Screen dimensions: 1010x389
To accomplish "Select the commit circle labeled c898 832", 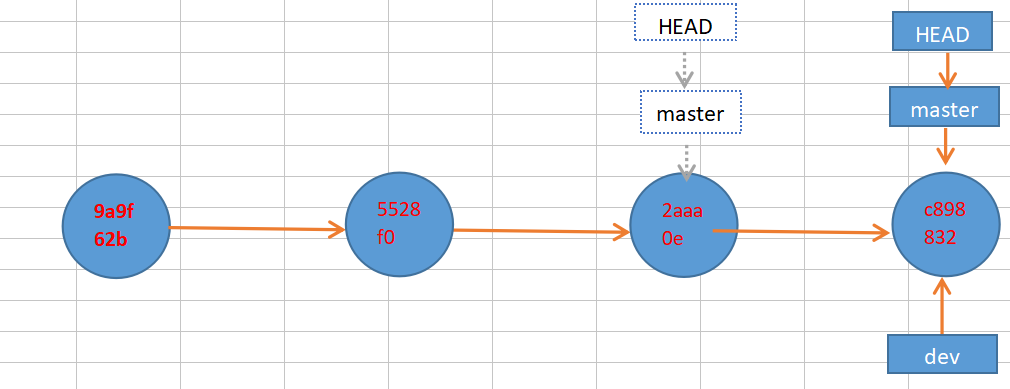I will point(946,225).
